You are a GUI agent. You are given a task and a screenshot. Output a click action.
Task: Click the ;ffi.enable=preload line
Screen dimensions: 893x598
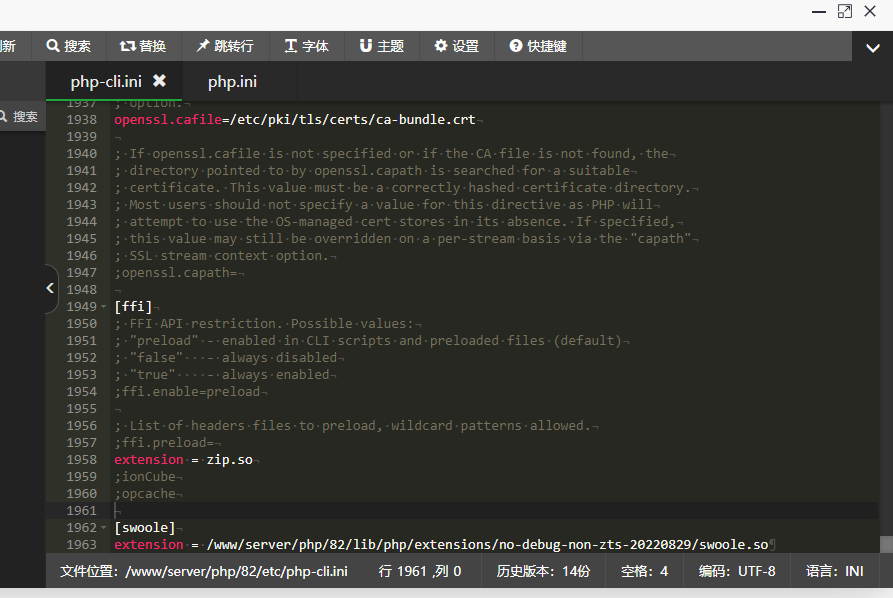(x=187, y=392)
